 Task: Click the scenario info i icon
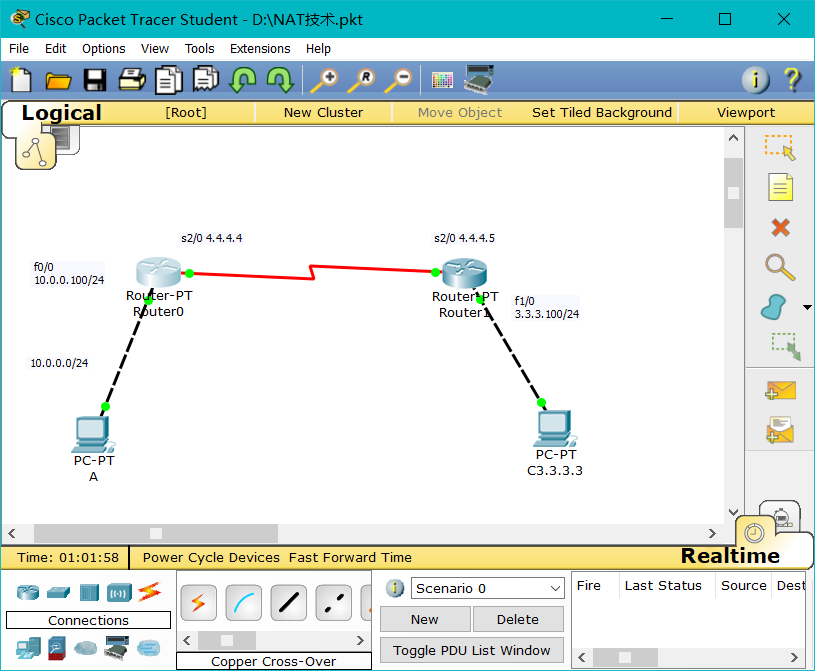pos(395,588)
